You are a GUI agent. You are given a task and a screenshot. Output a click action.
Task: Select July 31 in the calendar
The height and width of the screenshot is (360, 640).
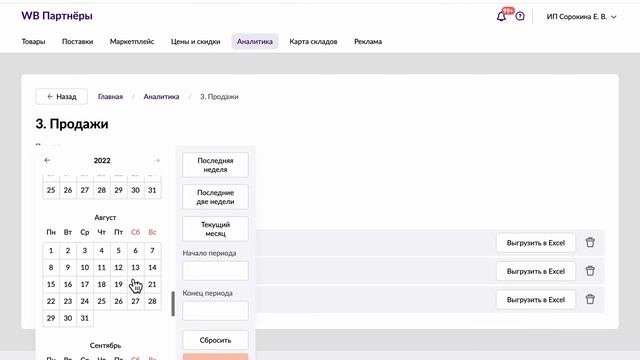click(152, 190)
